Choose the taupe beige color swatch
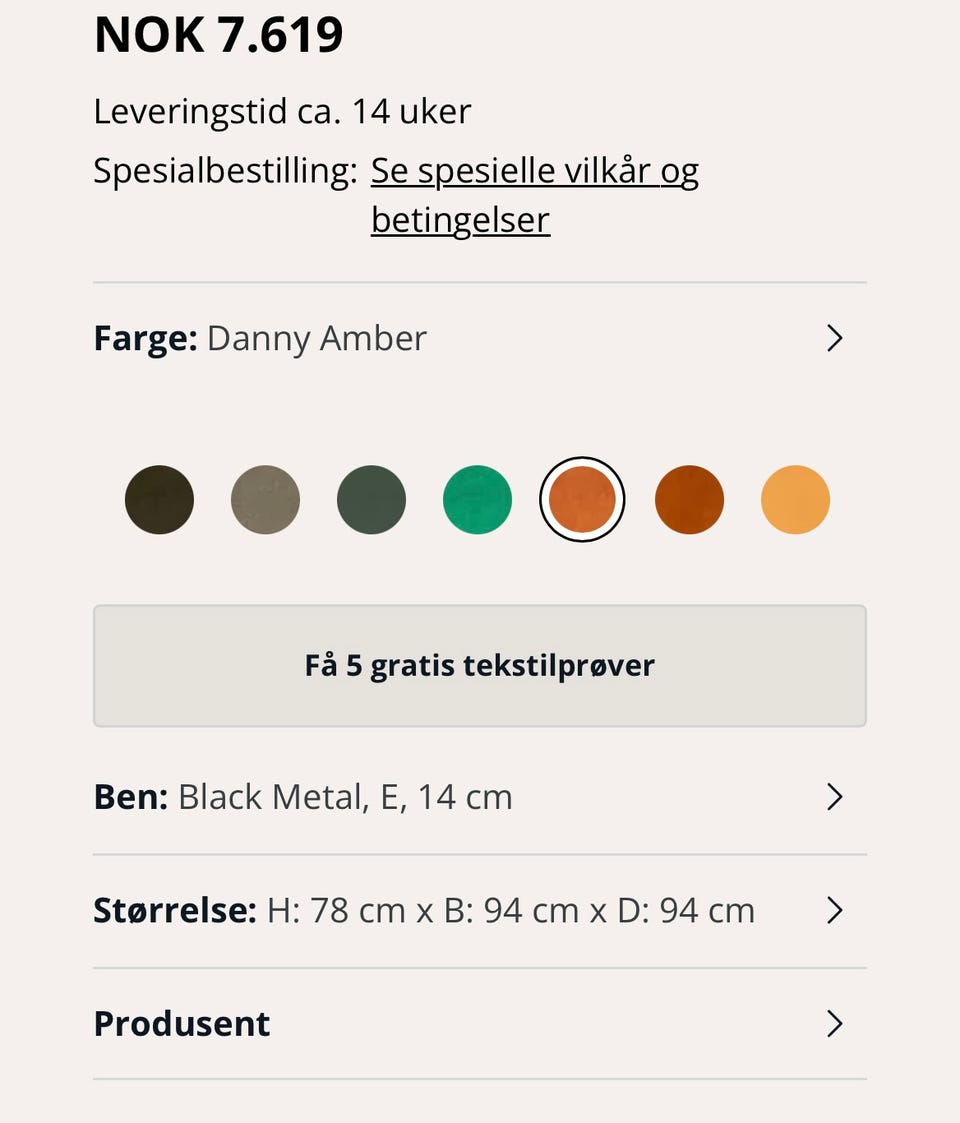 (x=265, y=499)
